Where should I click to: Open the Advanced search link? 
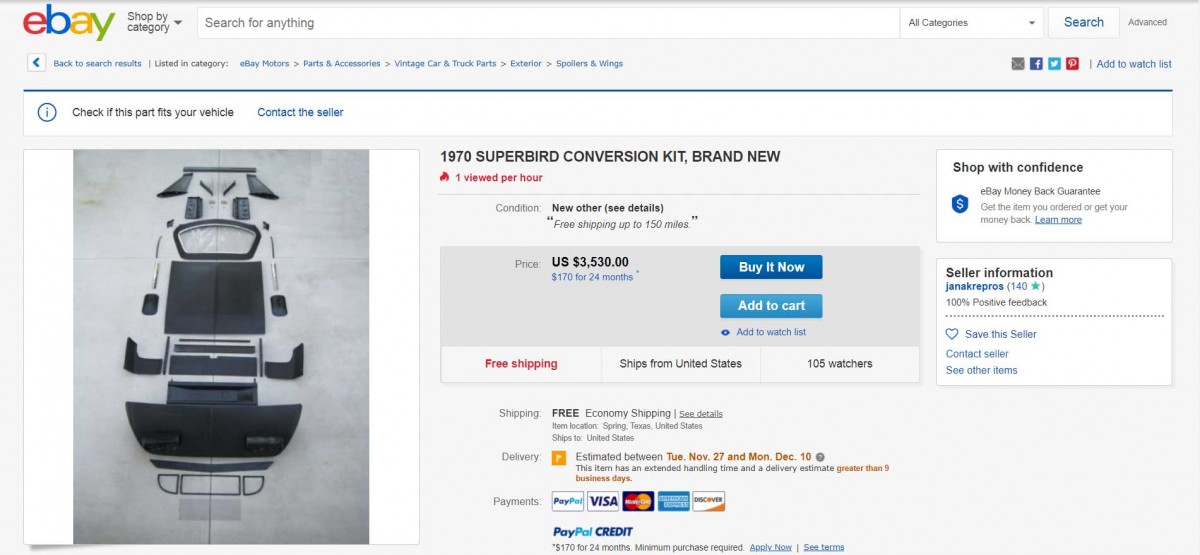[x=1147, y=23]
